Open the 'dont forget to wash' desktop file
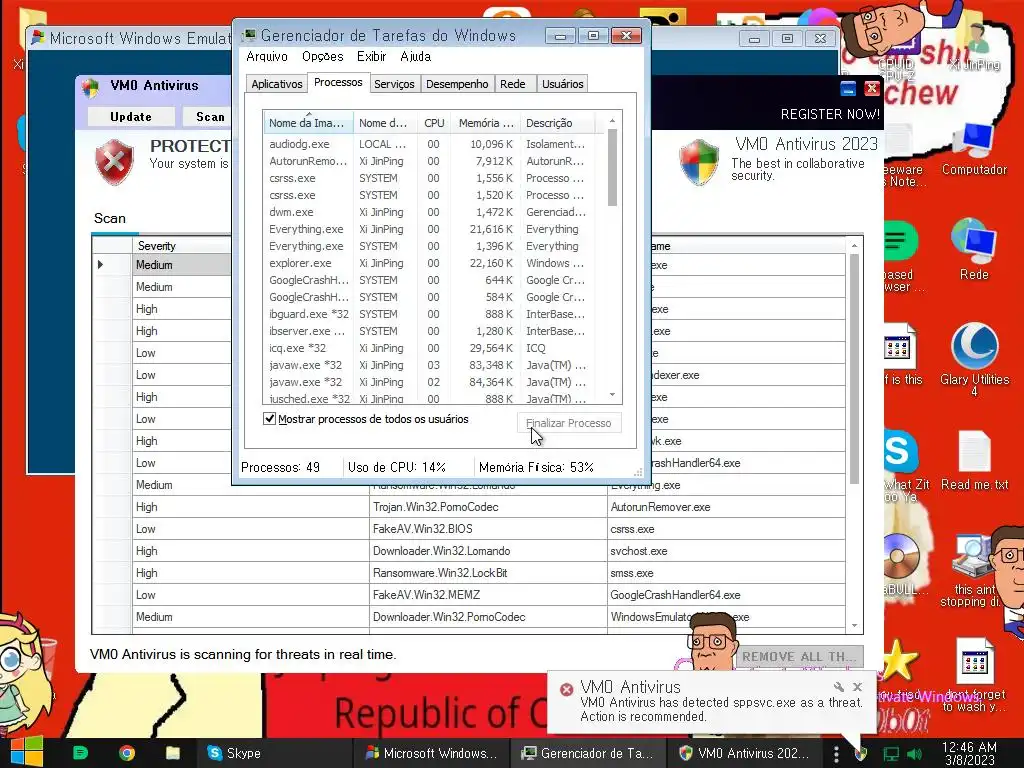Screen dimensions: 1024x768 (974, 675)
